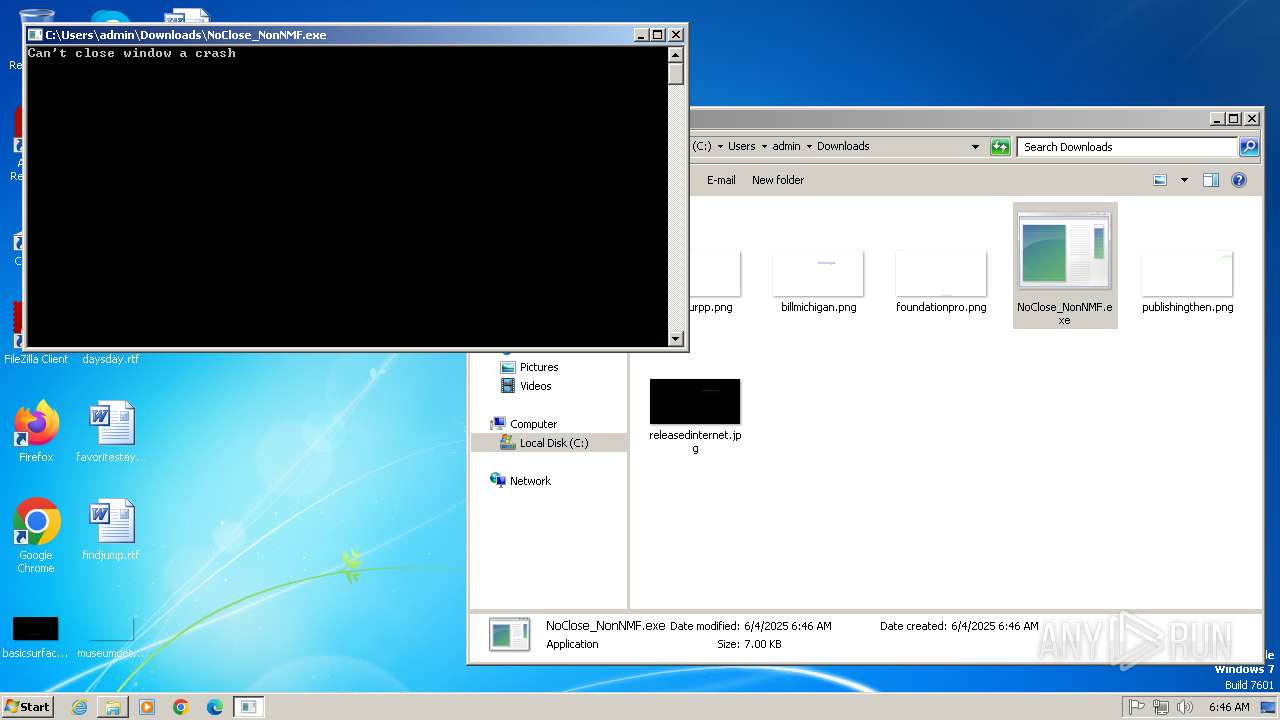
Task: Open Explorer help icon
Action: coord(1239,180)
